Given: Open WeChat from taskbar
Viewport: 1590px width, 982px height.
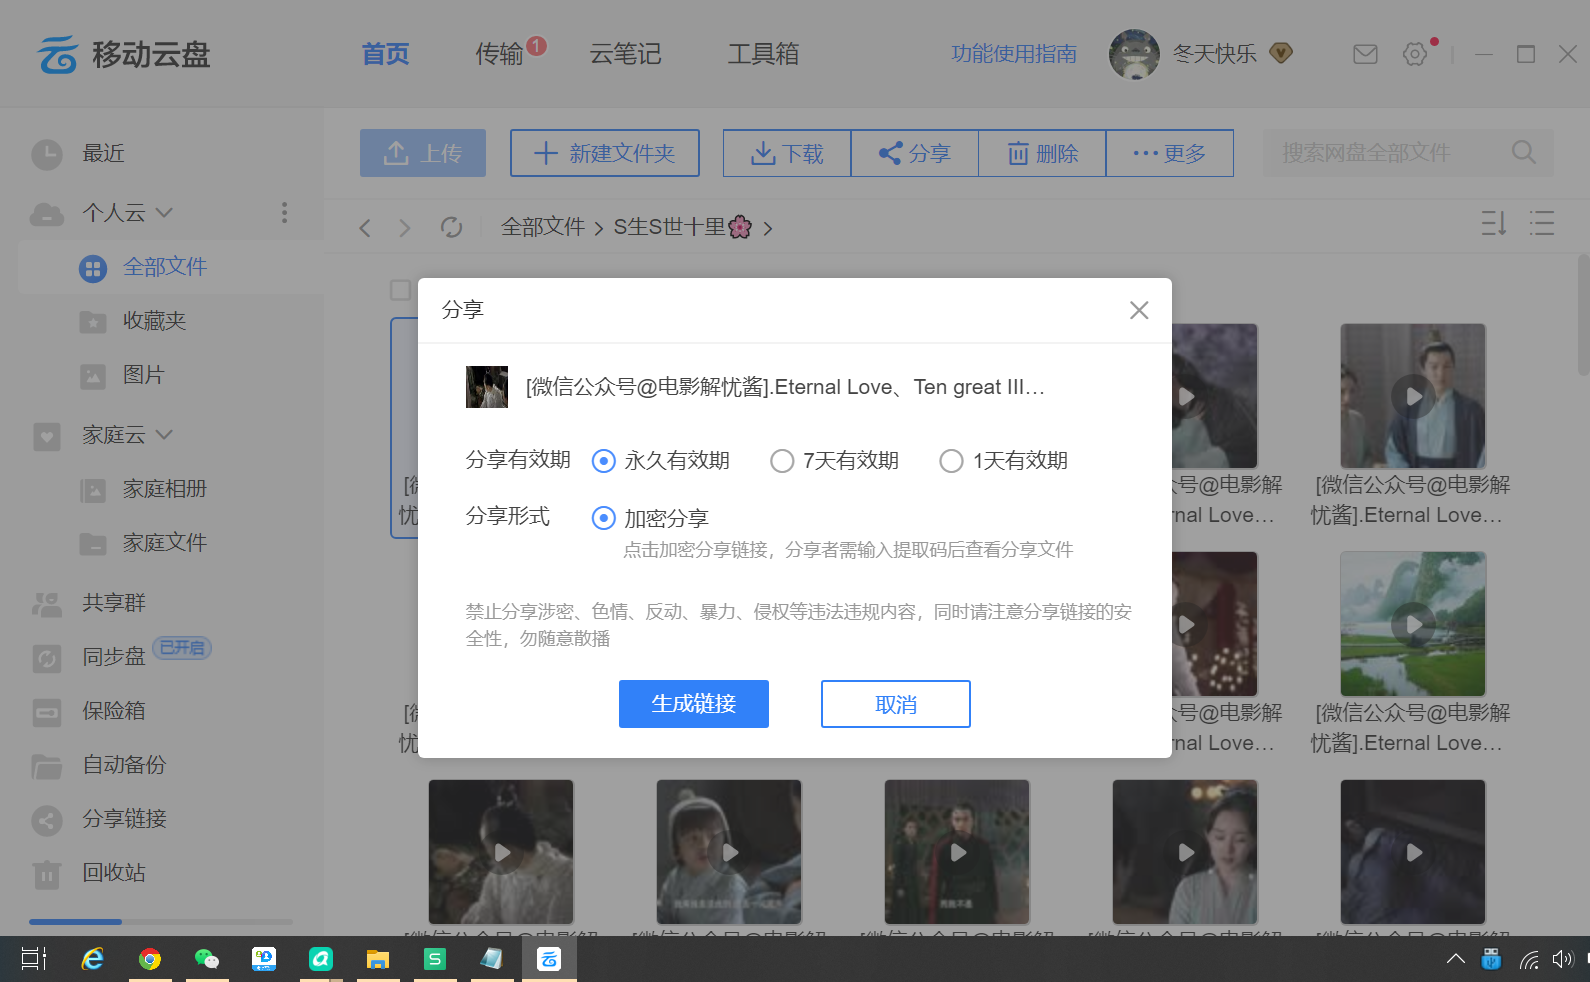Looking at the screenshot, I should [207, 960].
